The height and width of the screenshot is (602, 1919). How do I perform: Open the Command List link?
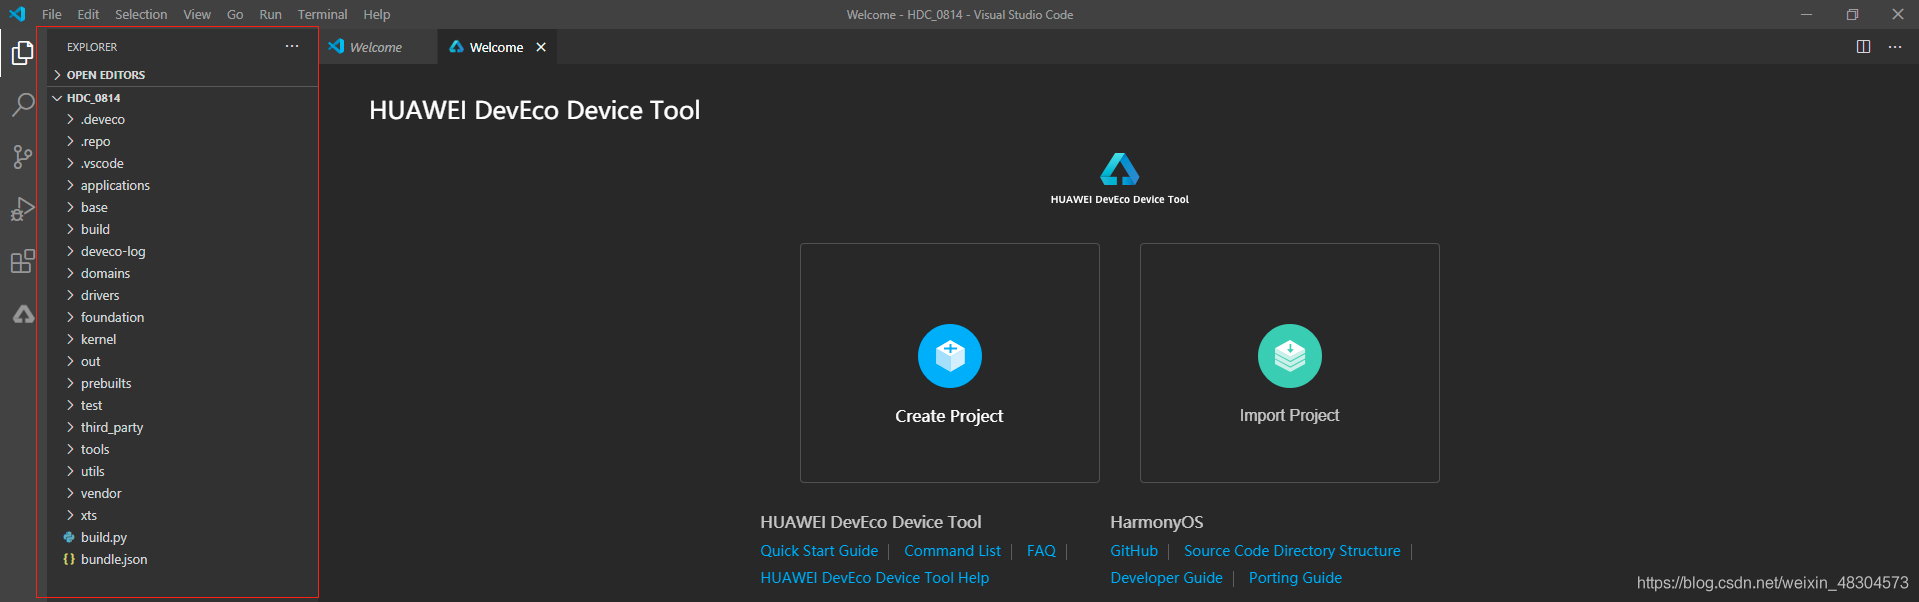coord(952,551)
